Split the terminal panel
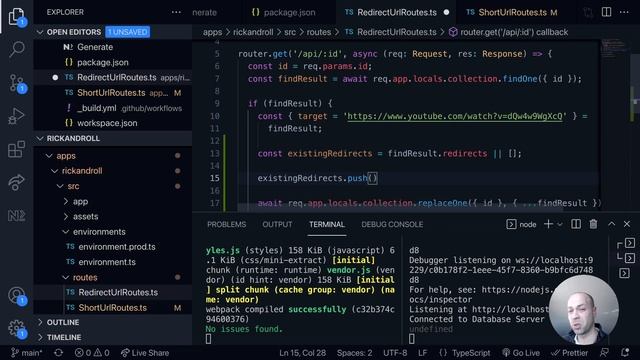The image size is (640, 360). click(576, 224)
